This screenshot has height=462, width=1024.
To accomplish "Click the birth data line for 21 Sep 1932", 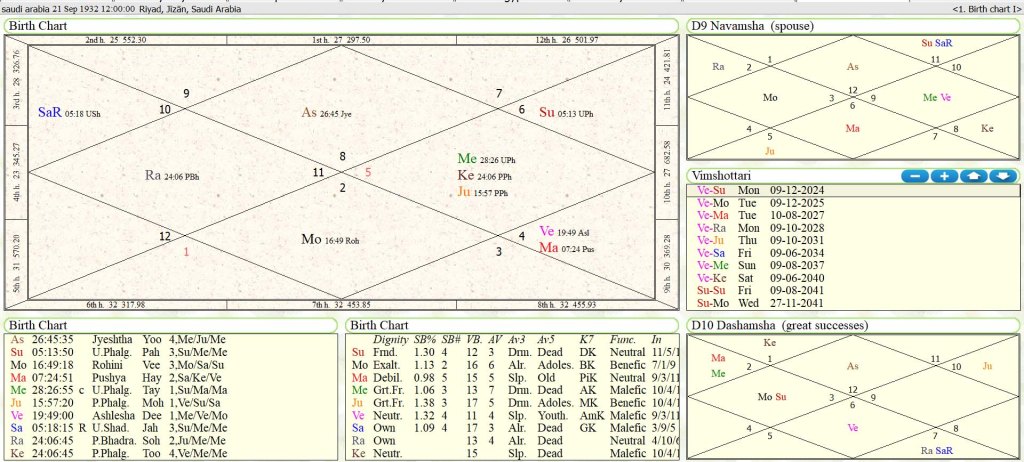I will [x=122, y=9].
